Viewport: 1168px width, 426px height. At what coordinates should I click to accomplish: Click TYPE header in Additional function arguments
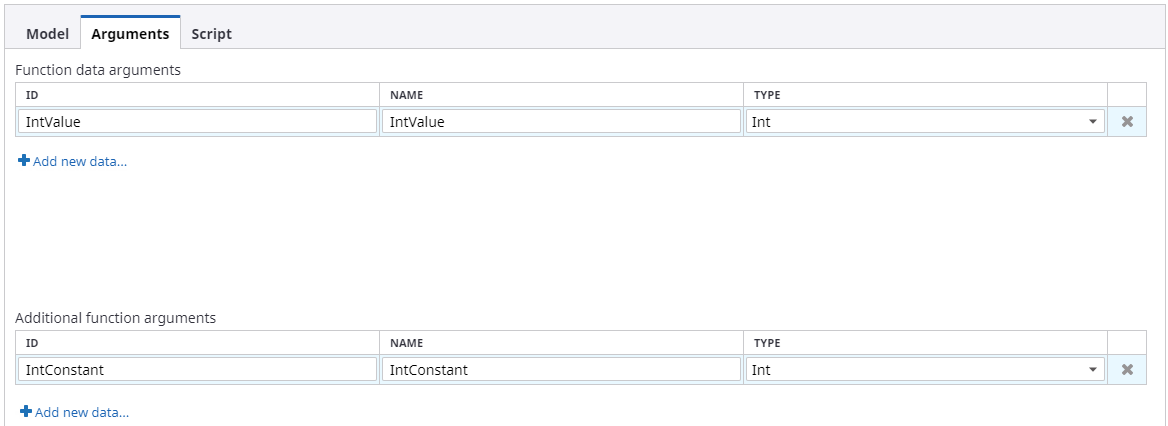tap(767, 343)
